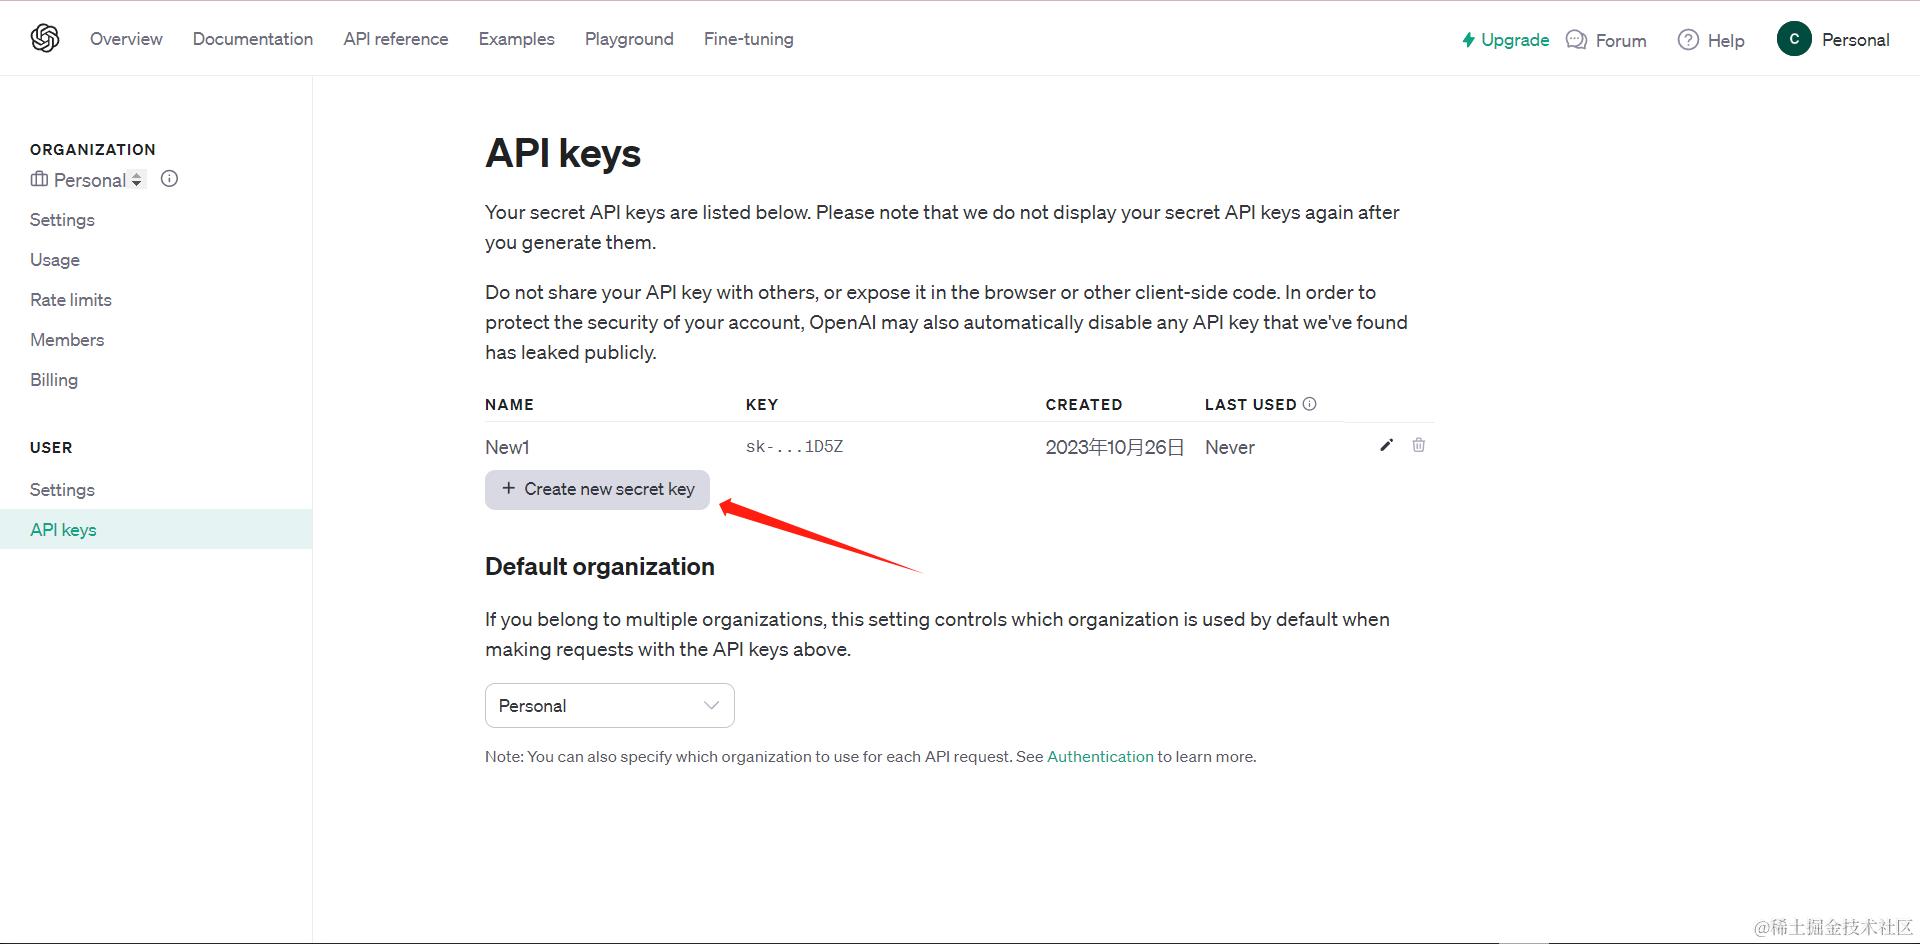This screenshot has height=944, width=1920.
Task: Click the Never last used value
Action: (x=1230, y=447)
